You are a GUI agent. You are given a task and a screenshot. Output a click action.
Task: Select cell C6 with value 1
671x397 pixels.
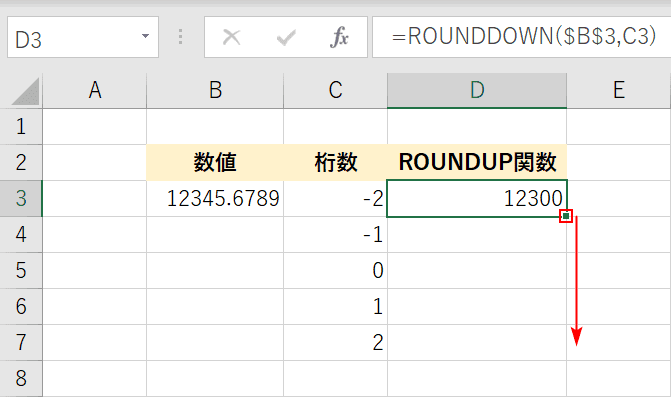click(336, 306)
